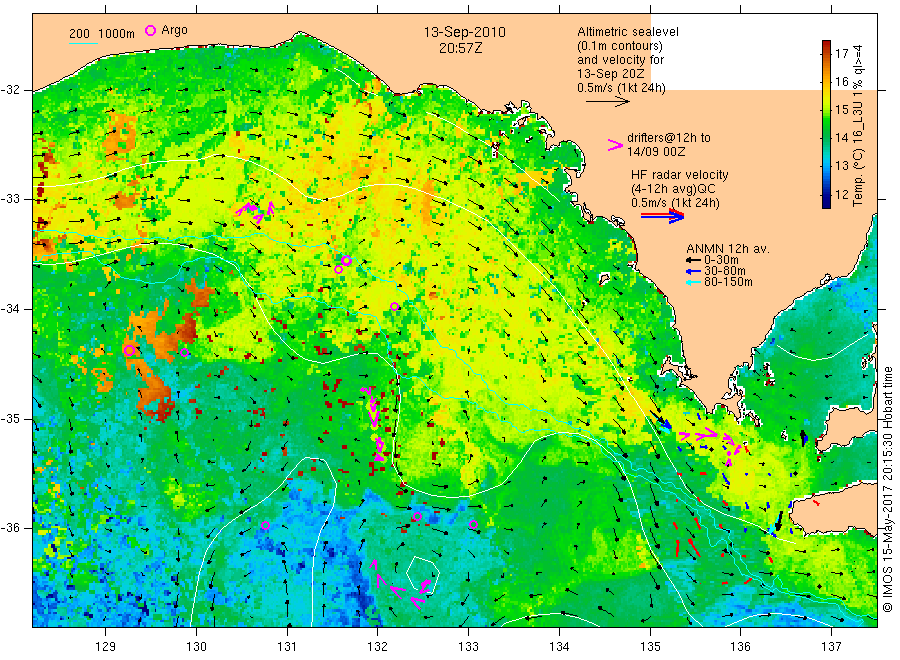Click the time label 20:57Z
Screen dimensions: 900x660
pos(460,48)
